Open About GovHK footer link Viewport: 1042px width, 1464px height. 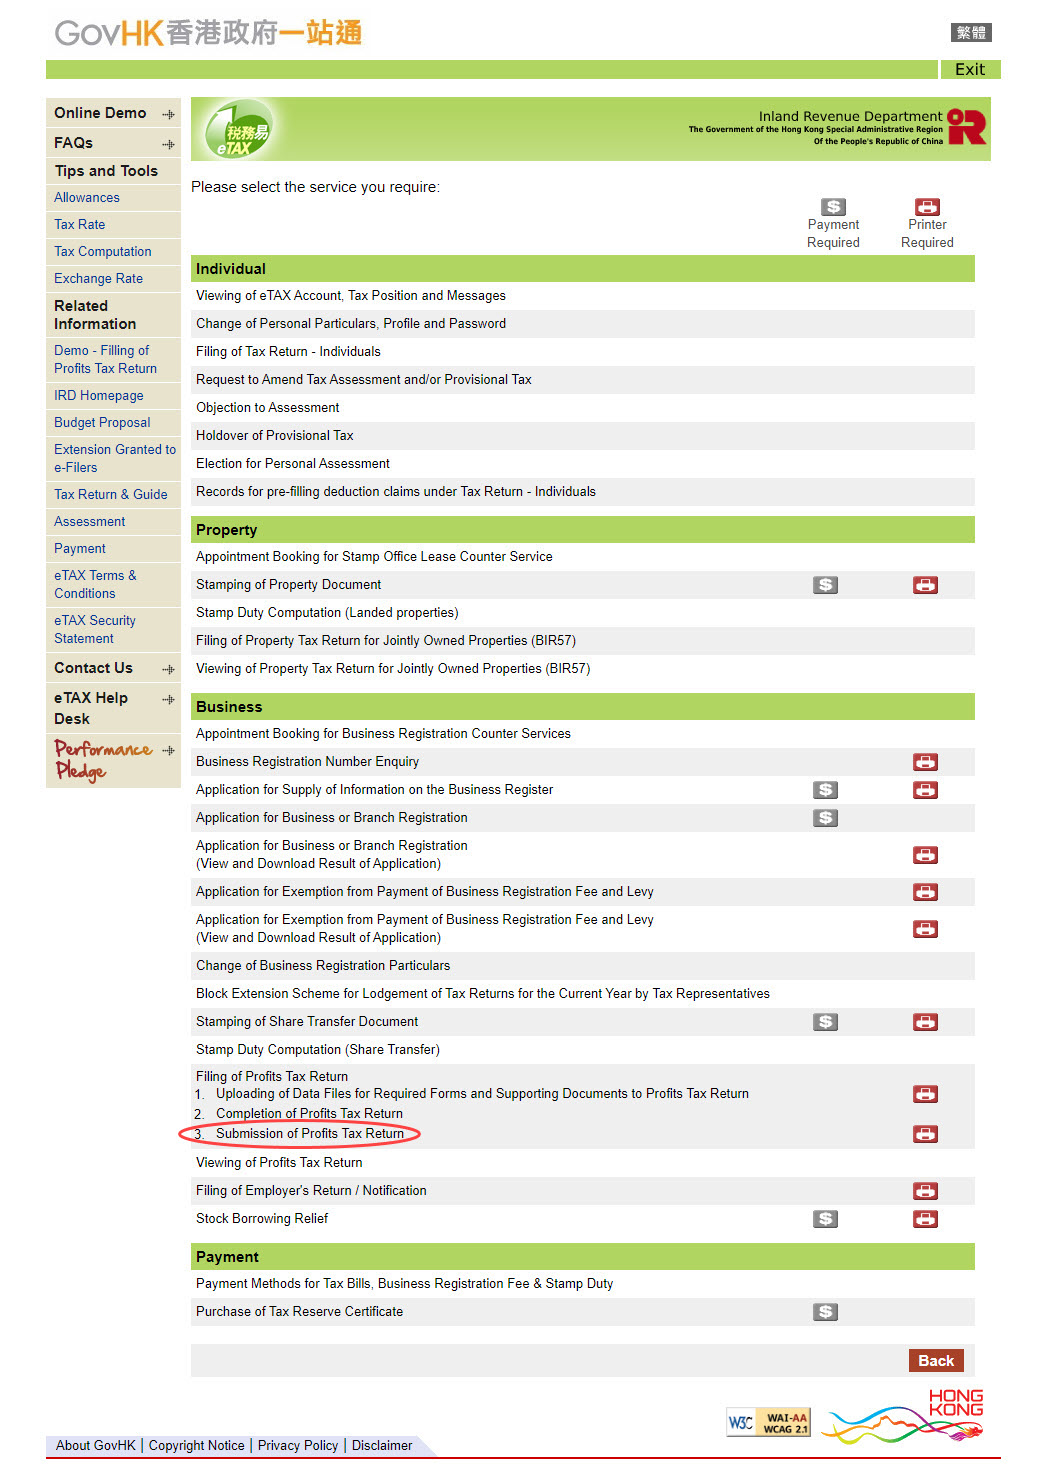(x=95, y=1446)
